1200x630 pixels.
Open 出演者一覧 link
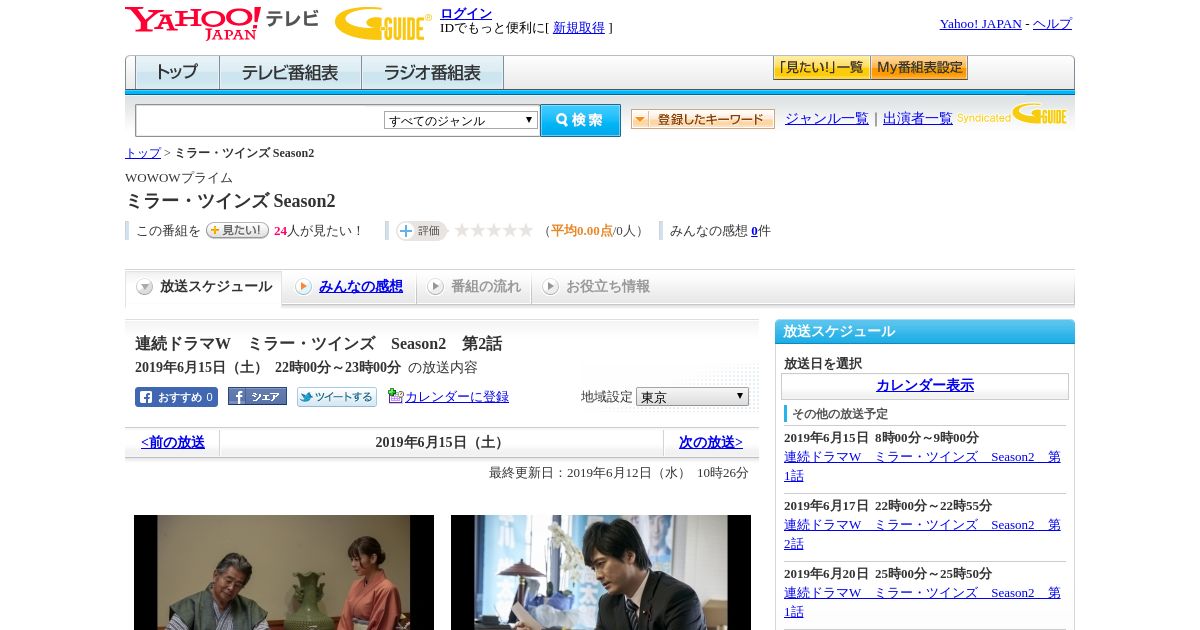pos(918,119)
